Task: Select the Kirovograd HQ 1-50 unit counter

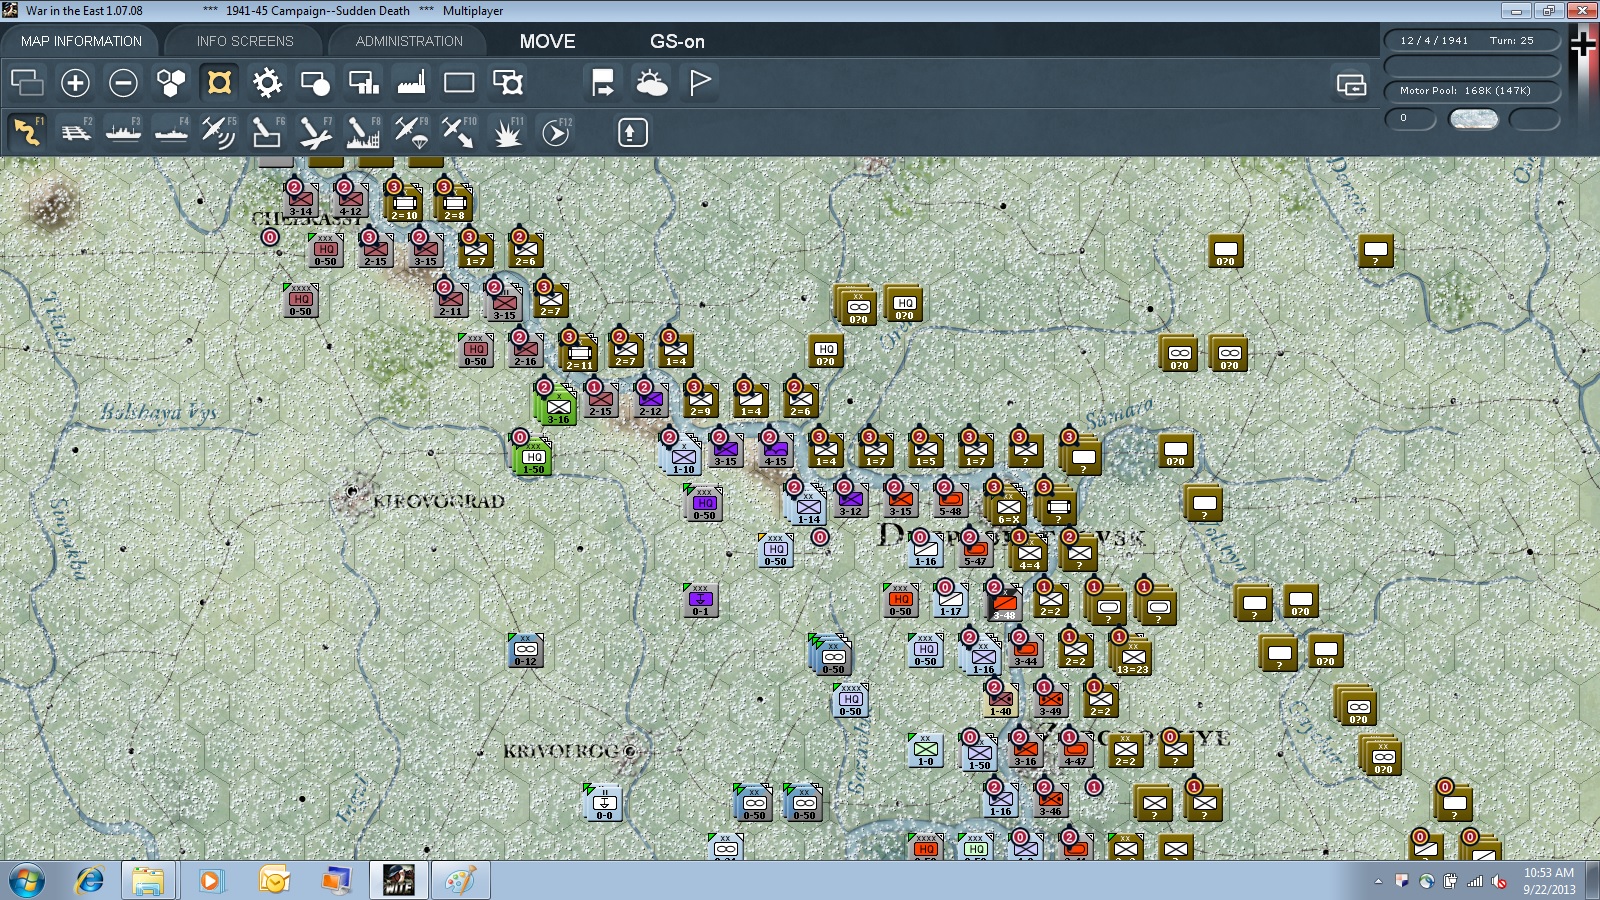Action: click(534, 458)
